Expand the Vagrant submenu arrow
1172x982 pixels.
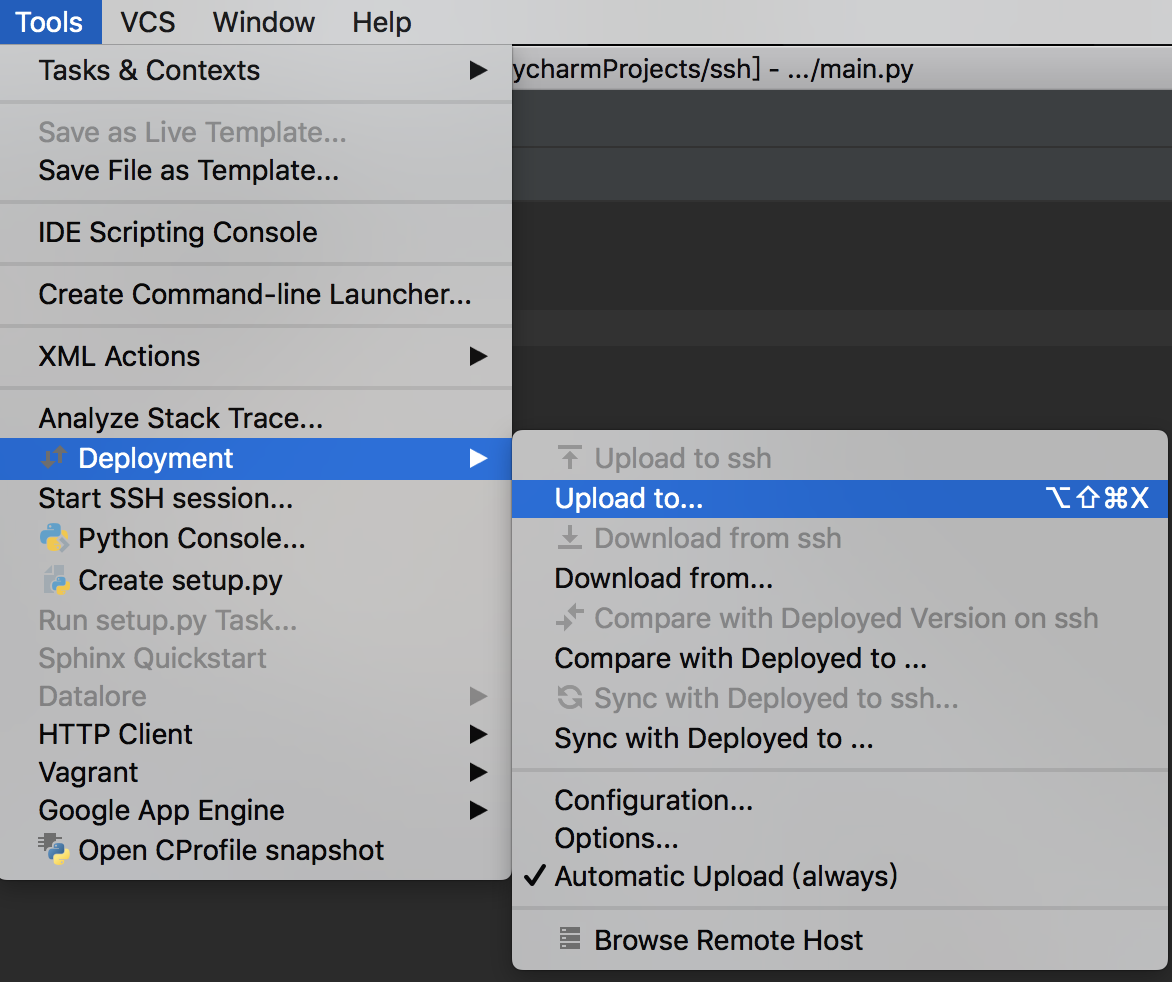point(478,772)
